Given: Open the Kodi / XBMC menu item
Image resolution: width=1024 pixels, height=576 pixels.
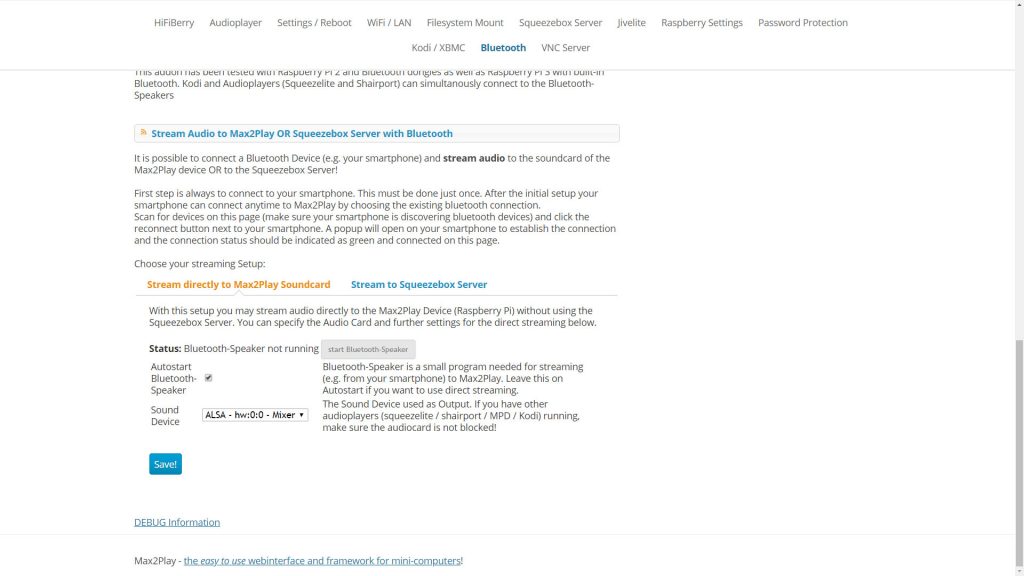Looking at the screenshot, I should (438, 48).
